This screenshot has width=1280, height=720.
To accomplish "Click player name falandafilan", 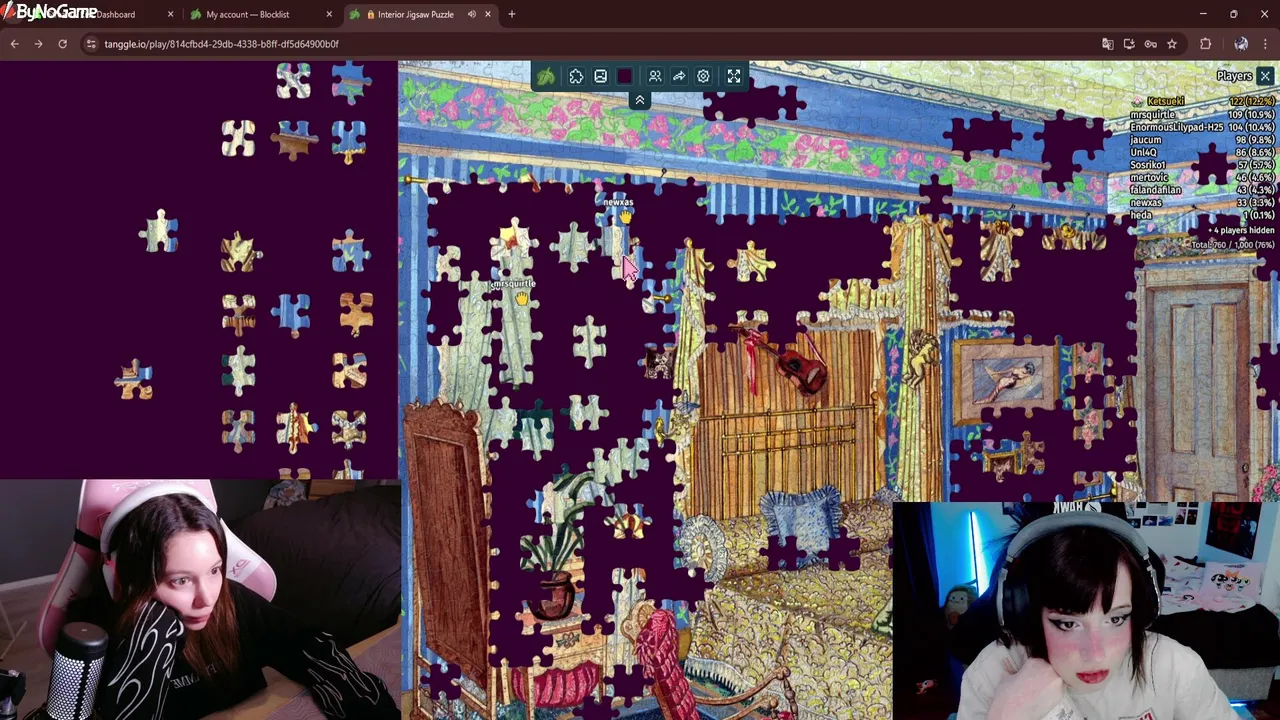I will point(1156,190).
